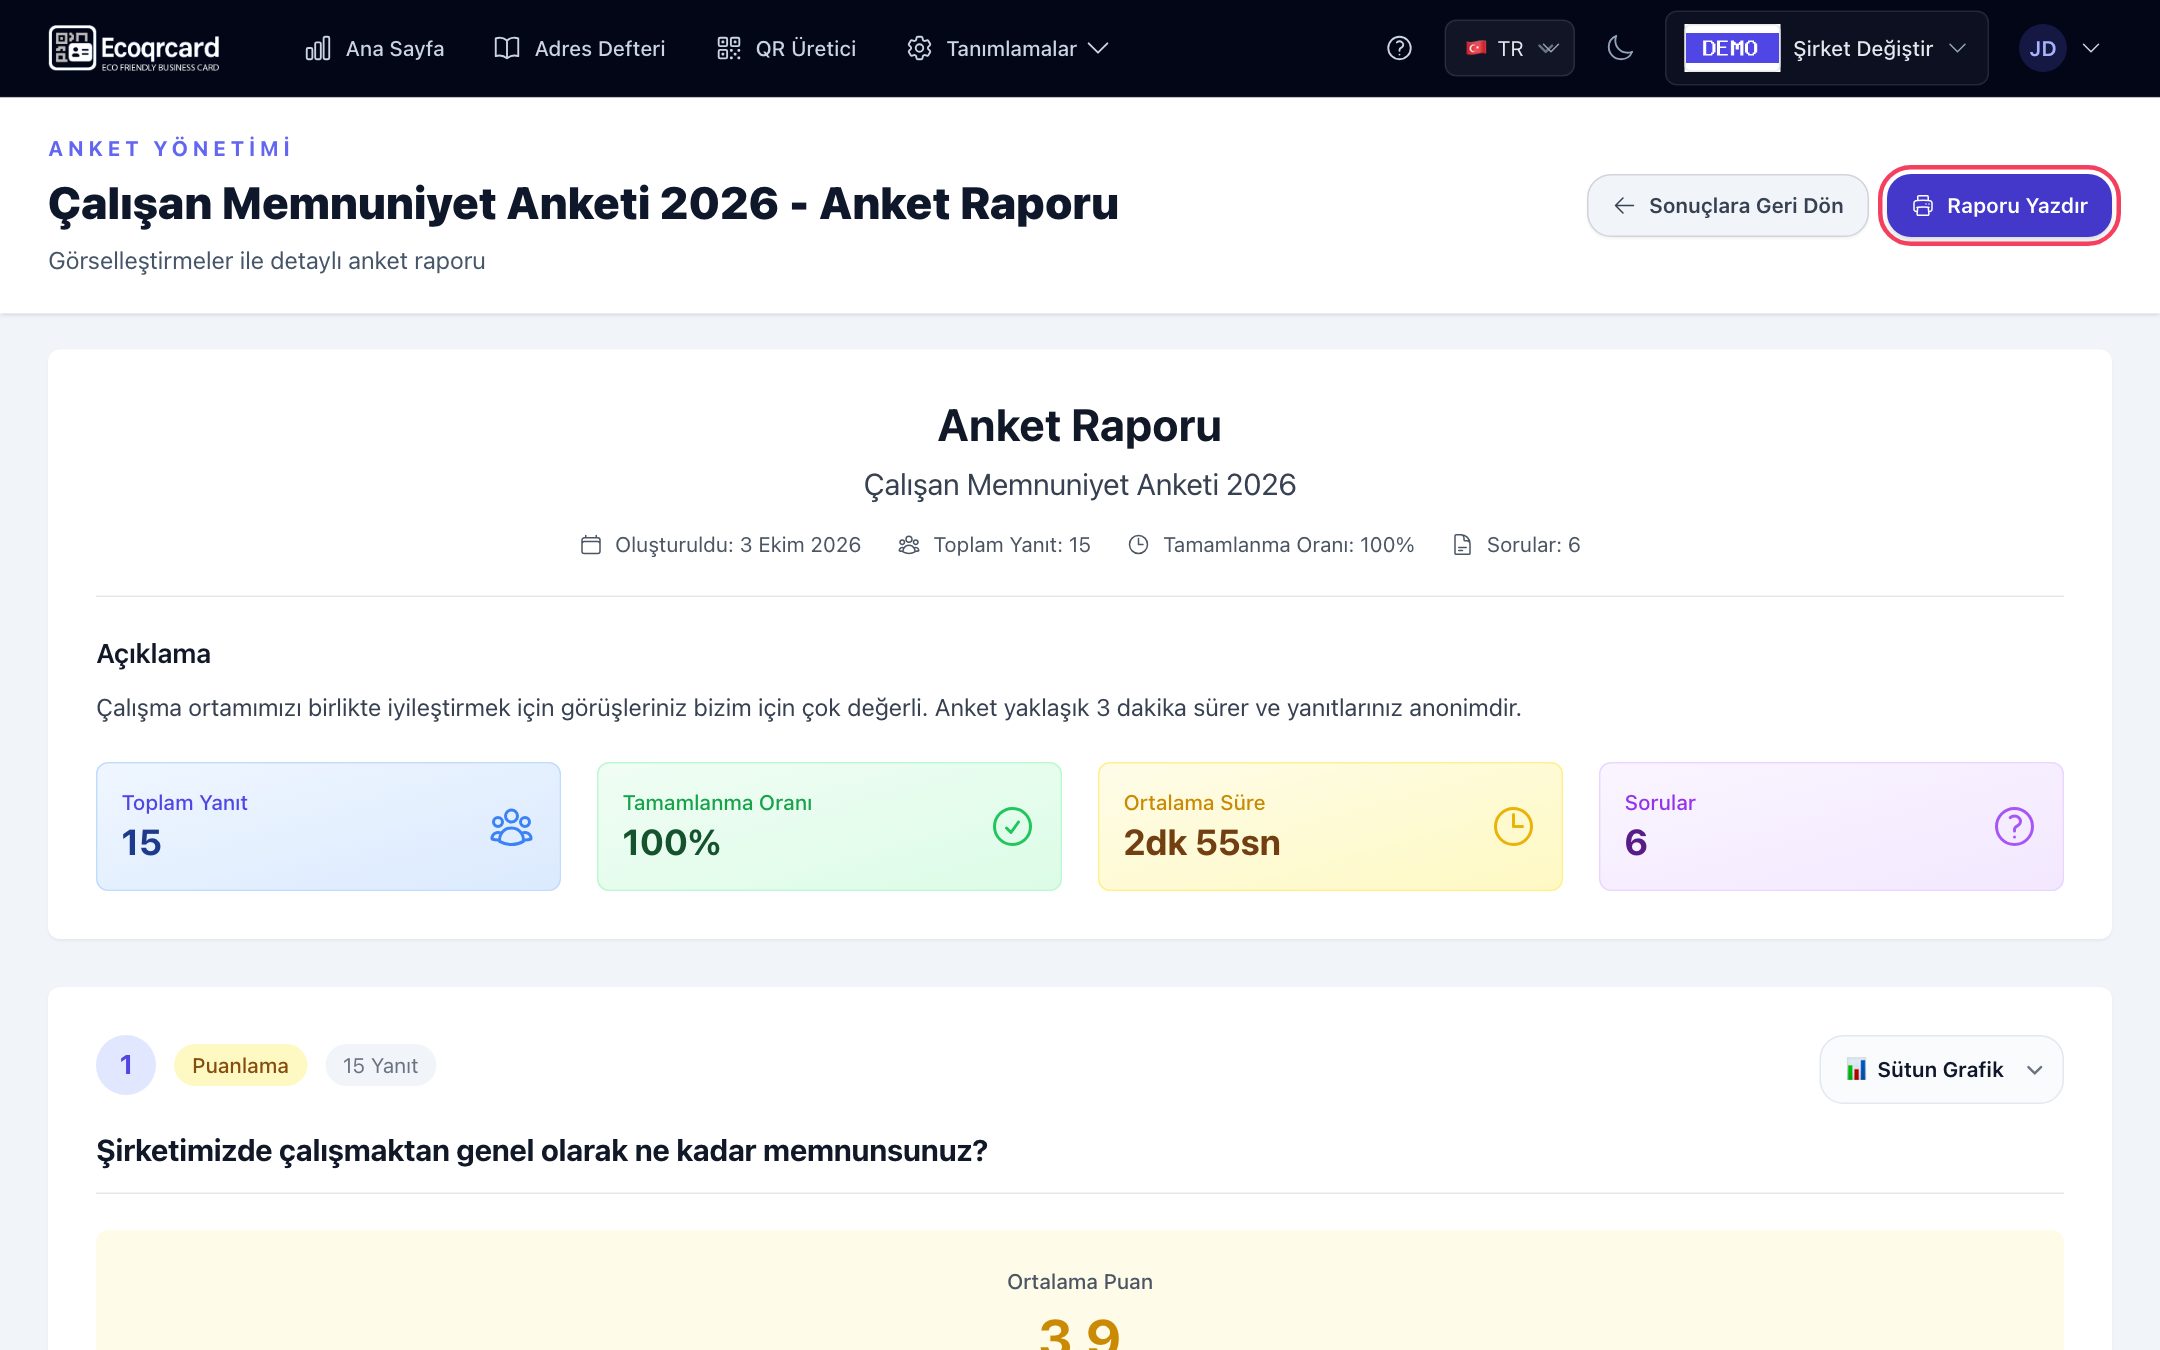Image resolution: width=2160 pixels, height=1350 pixels.
Task: Click the gear icon beside Tanımlamalar
Action: [919, 48]
